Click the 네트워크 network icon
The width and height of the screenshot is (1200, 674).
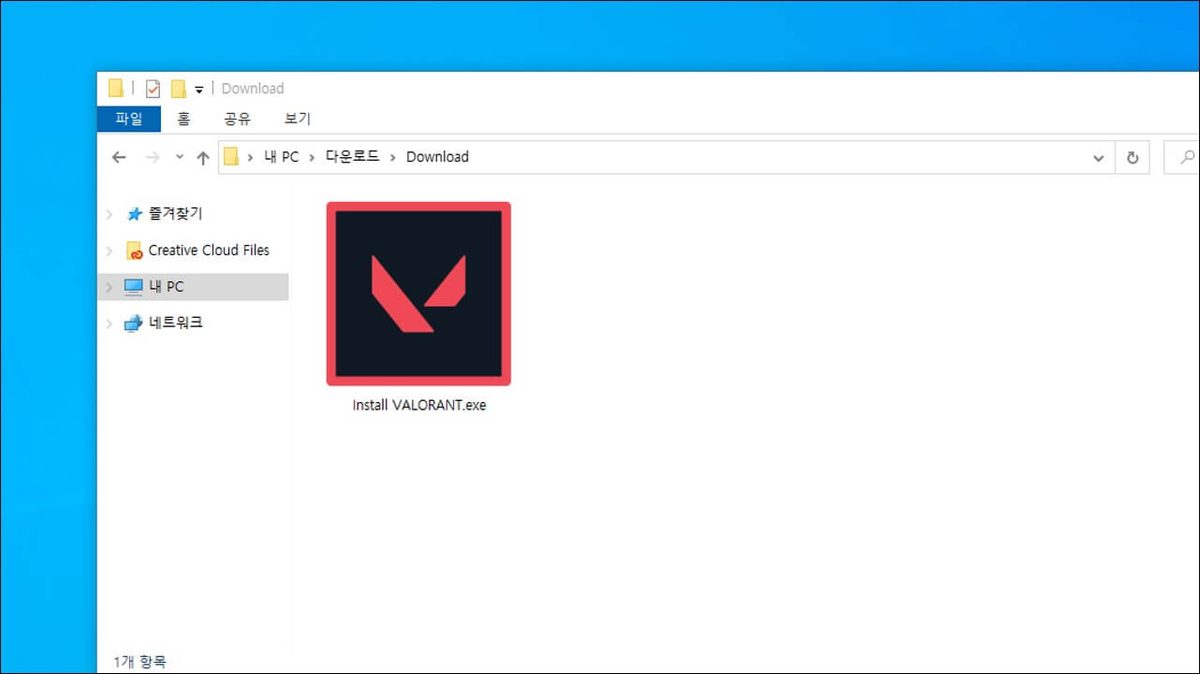133,323
